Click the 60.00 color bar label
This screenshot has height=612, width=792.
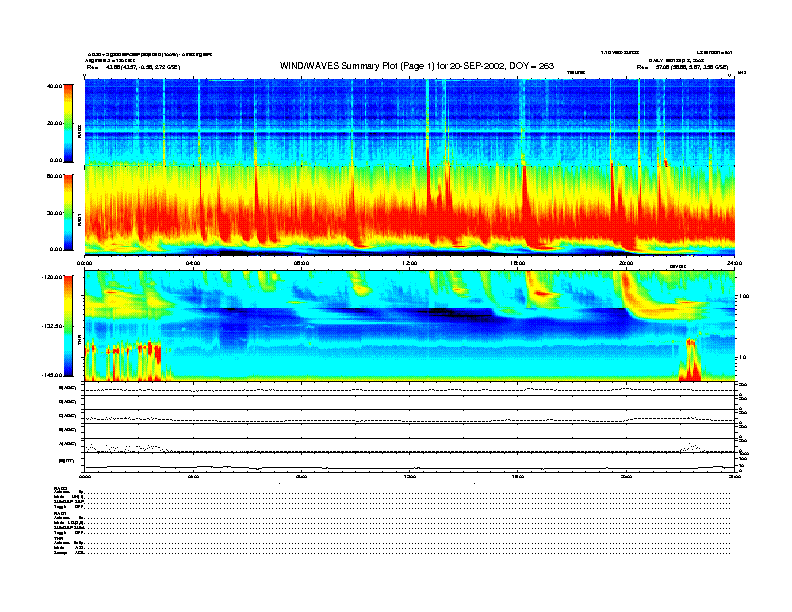click(x=54, y=176)
